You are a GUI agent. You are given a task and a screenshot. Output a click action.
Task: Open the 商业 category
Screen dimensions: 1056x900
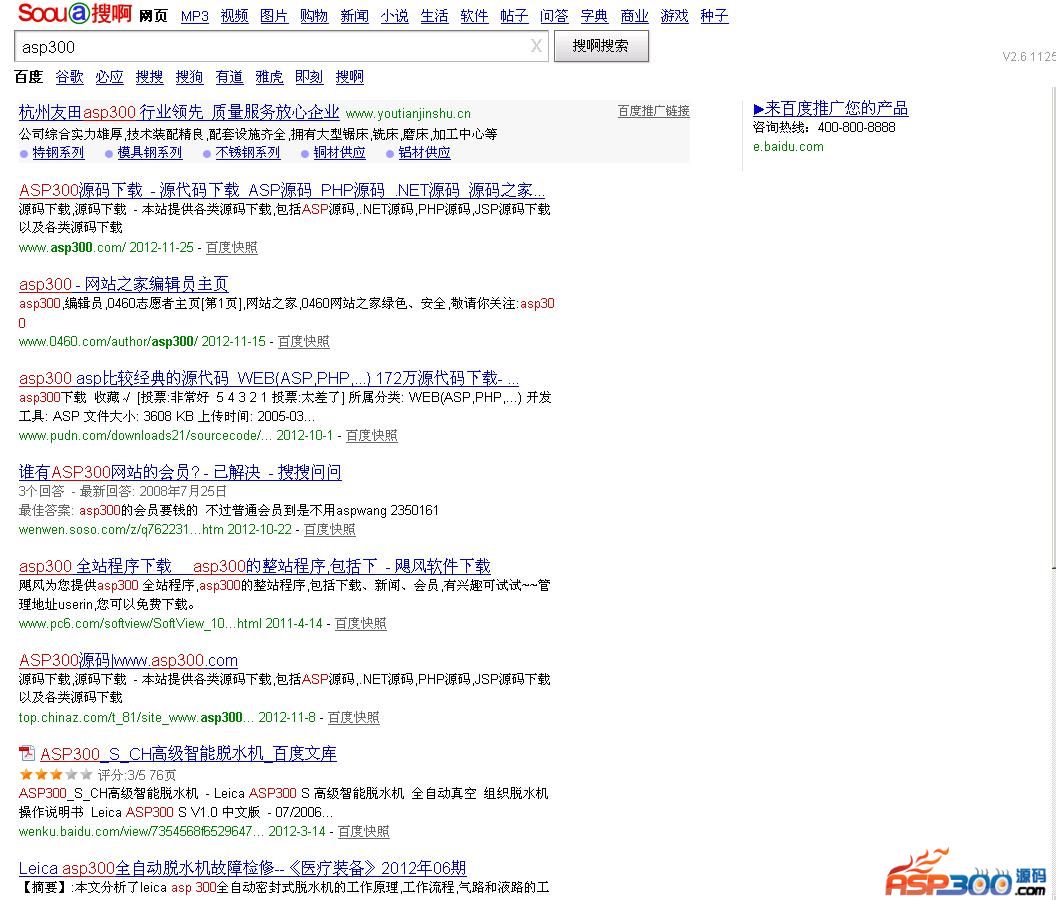tap(634, 16)
